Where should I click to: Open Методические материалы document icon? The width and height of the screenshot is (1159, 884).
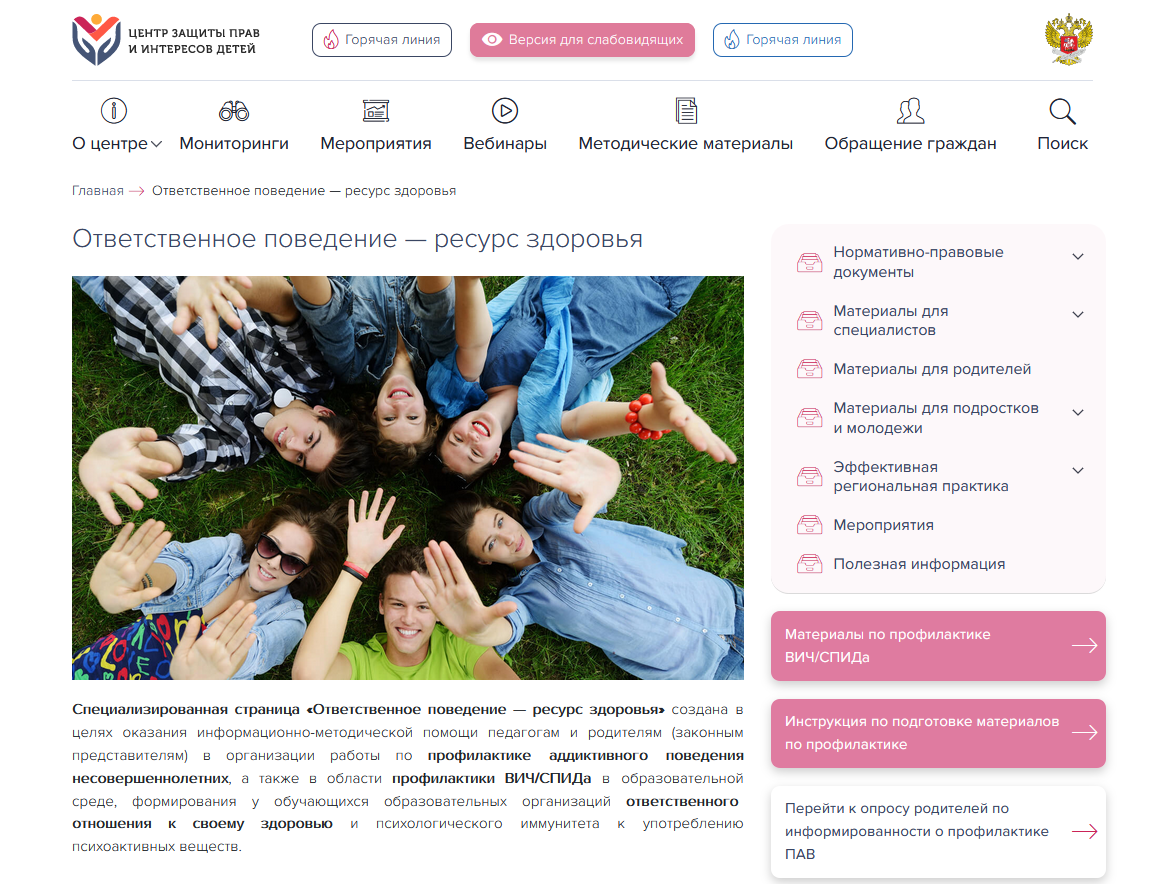click(x=685, y=110)
